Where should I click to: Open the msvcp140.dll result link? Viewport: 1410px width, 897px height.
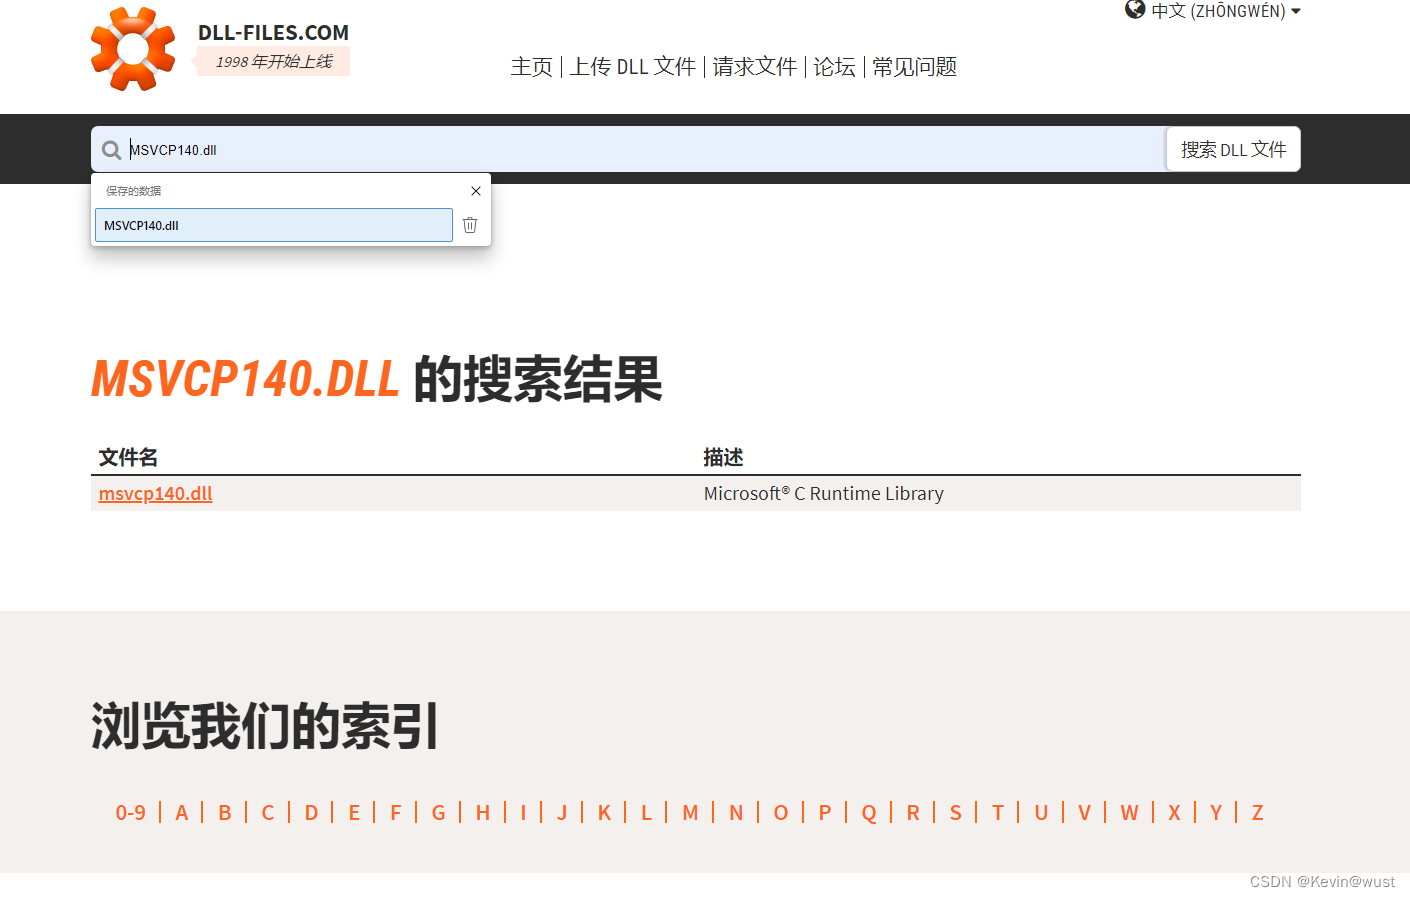[155, 493]
